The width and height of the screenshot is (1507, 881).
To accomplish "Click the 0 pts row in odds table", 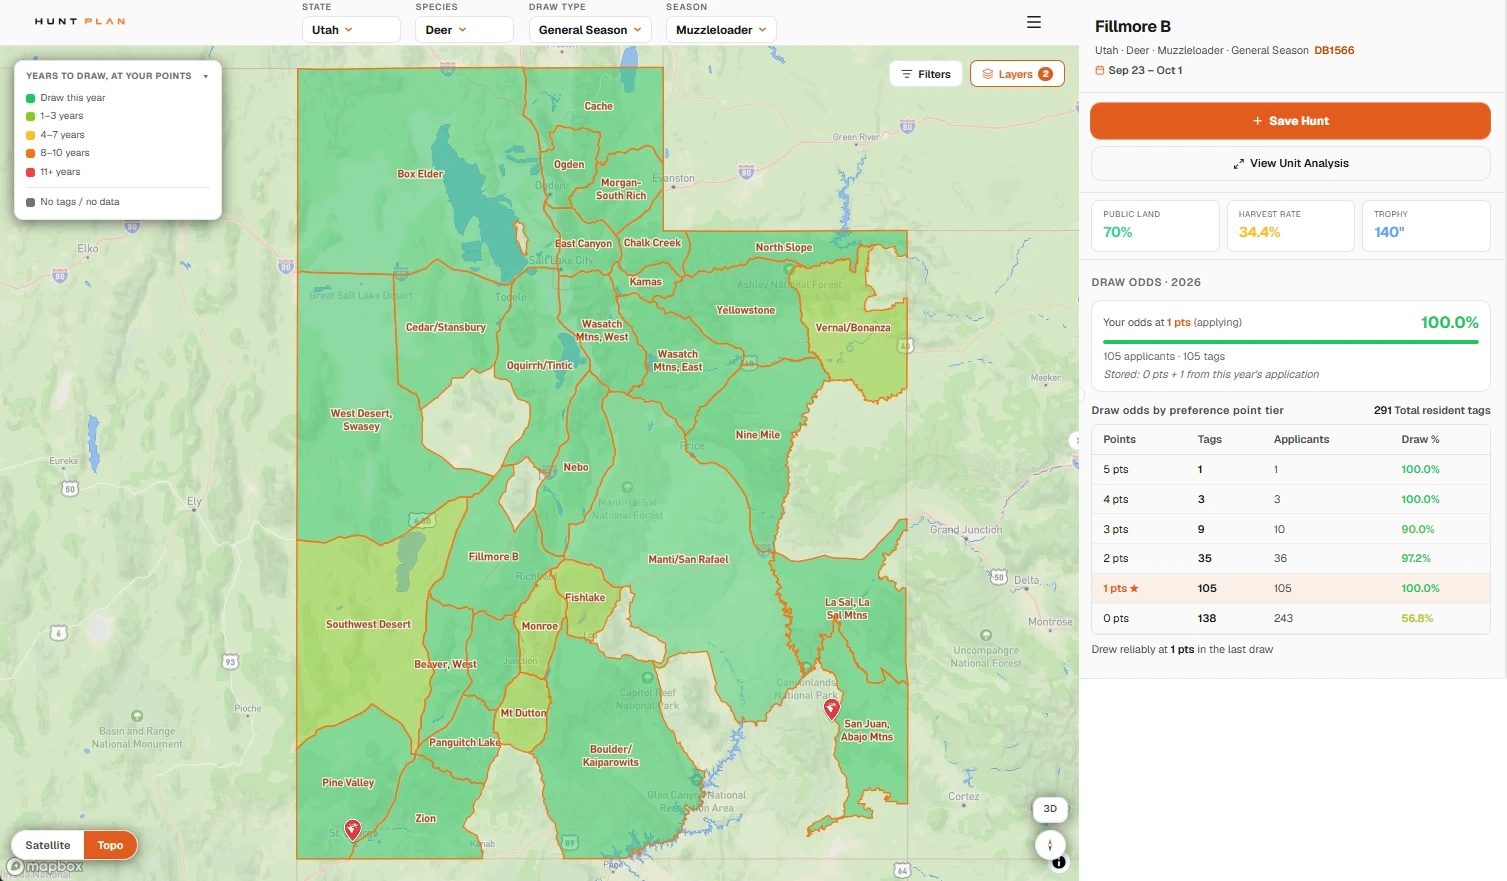I will click(x=1290, y=618).
